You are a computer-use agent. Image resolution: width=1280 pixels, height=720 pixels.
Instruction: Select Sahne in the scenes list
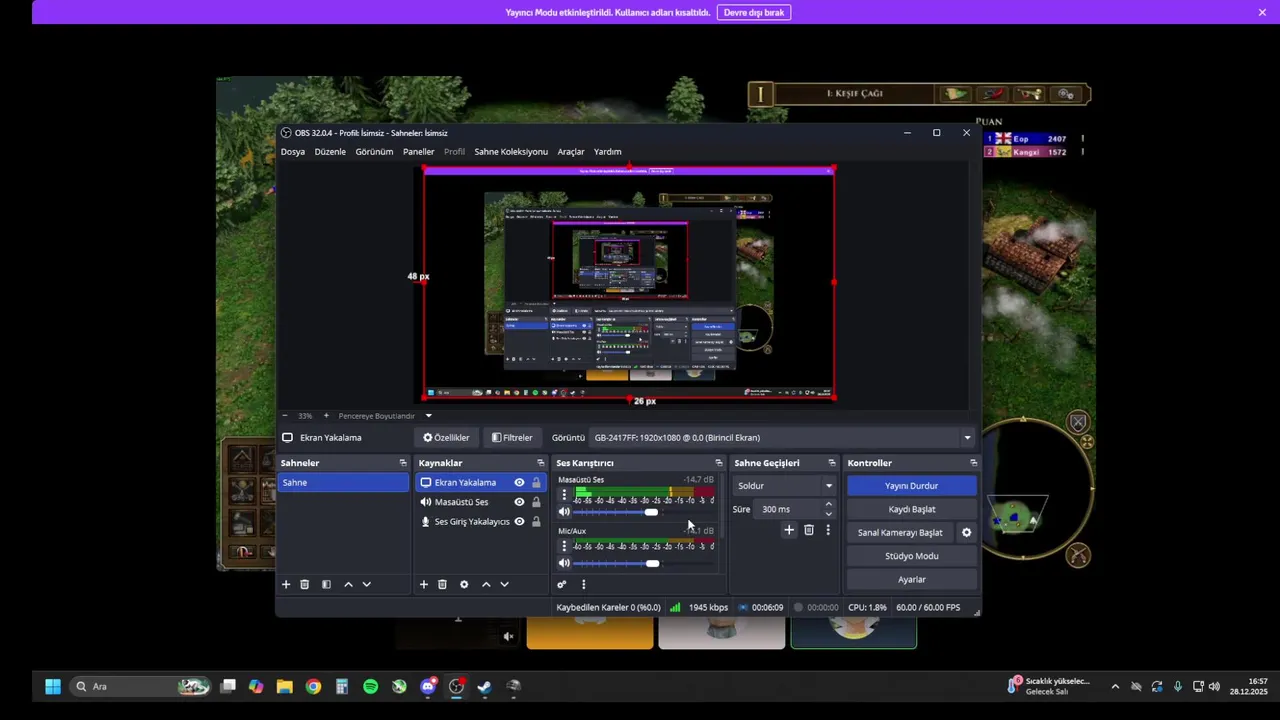[x=343, y=482]
